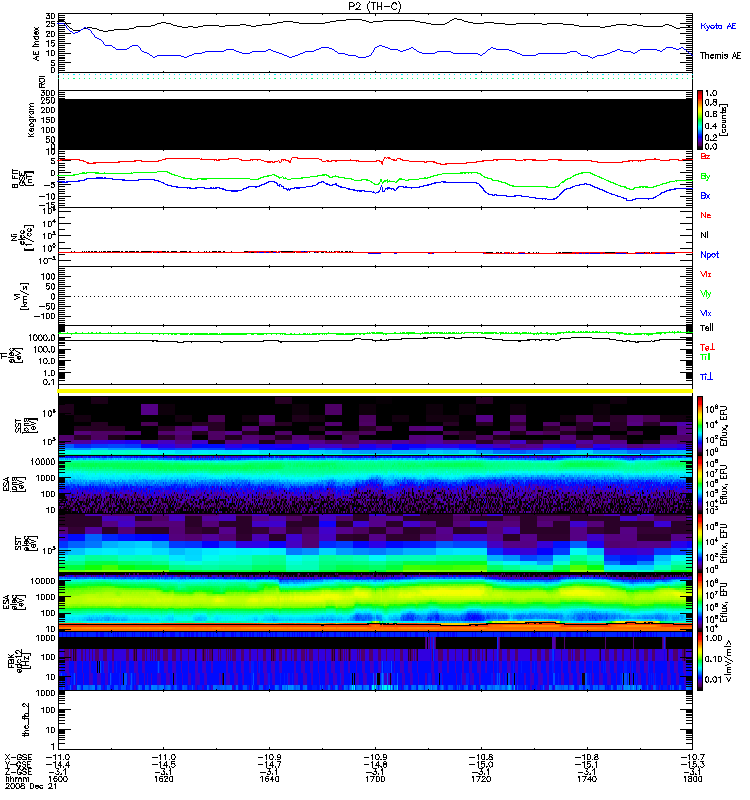The width and height of the screenshot is (750, 800).
Task: Click the red Te perpendicular legend label
Action: coord(707,347)
